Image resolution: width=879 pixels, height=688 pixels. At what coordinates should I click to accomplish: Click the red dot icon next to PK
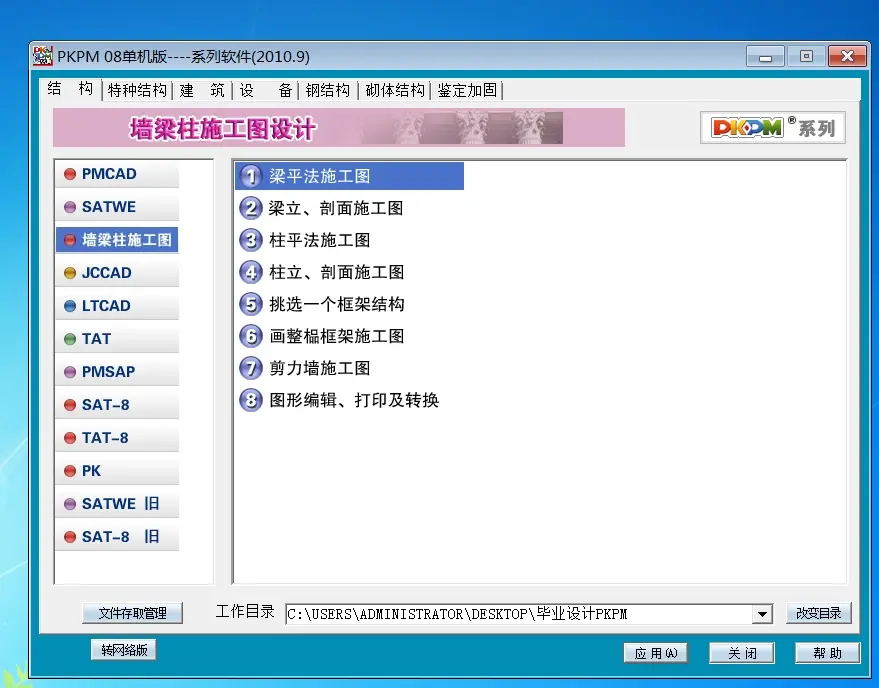pos(70,471)
